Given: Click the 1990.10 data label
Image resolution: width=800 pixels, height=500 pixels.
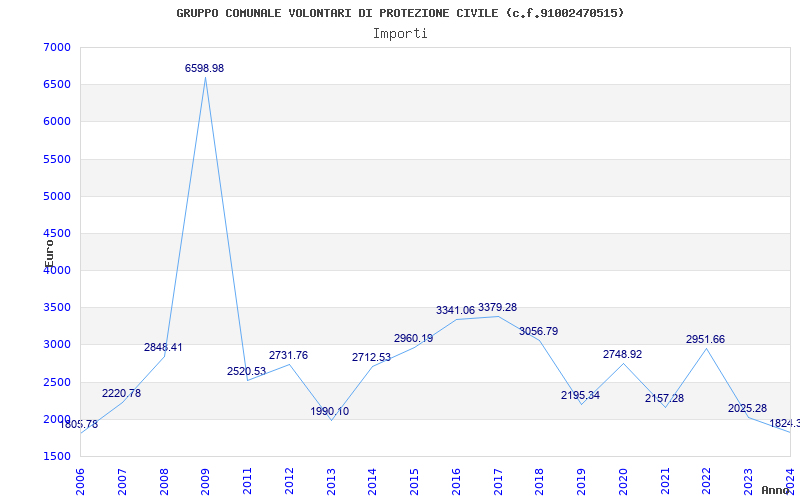Looking at the screenshot, I should (x=330, y=412).
